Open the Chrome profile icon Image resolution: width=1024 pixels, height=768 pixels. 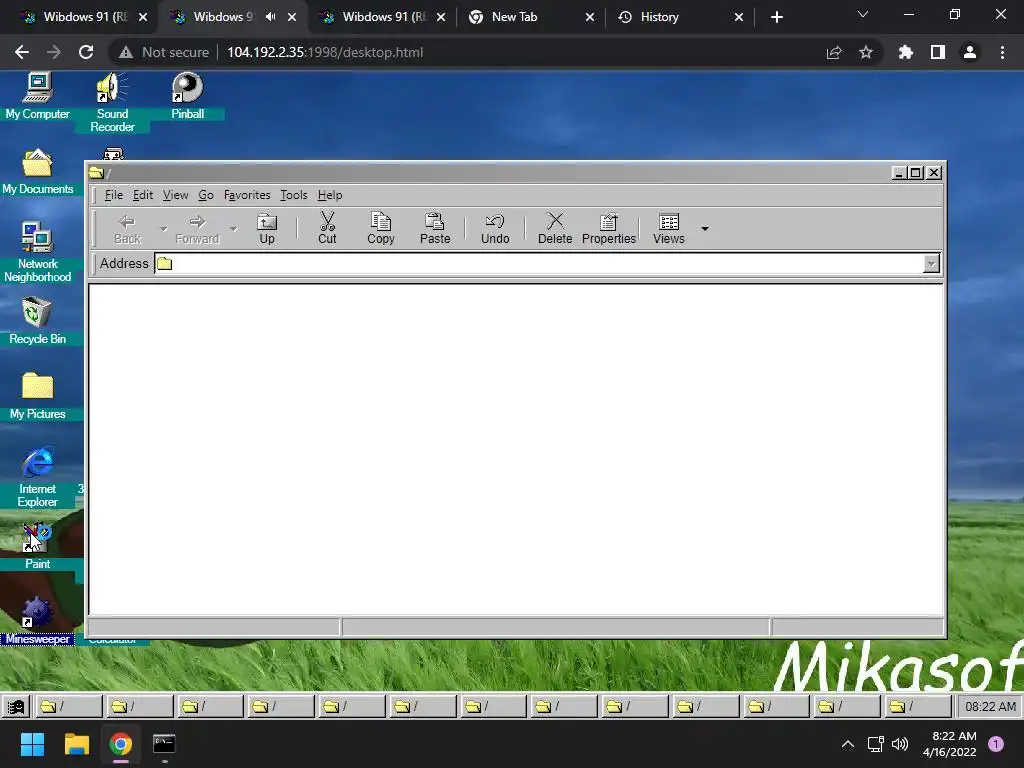click(x=970, y=52)
